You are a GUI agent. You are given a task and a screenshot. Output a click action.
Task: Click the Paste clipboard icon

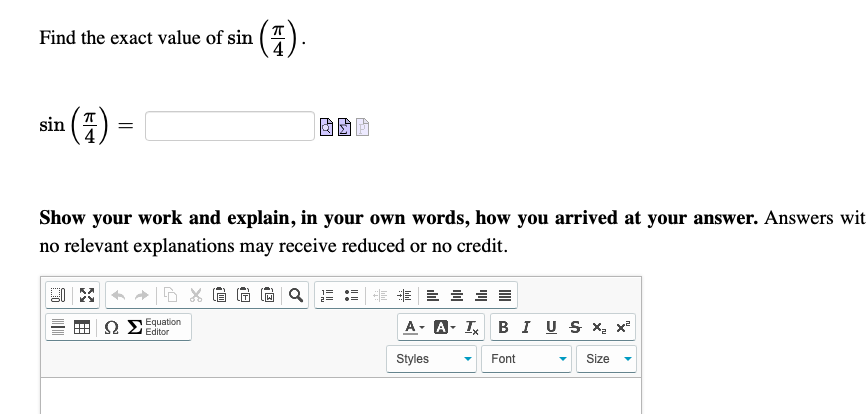219,295
